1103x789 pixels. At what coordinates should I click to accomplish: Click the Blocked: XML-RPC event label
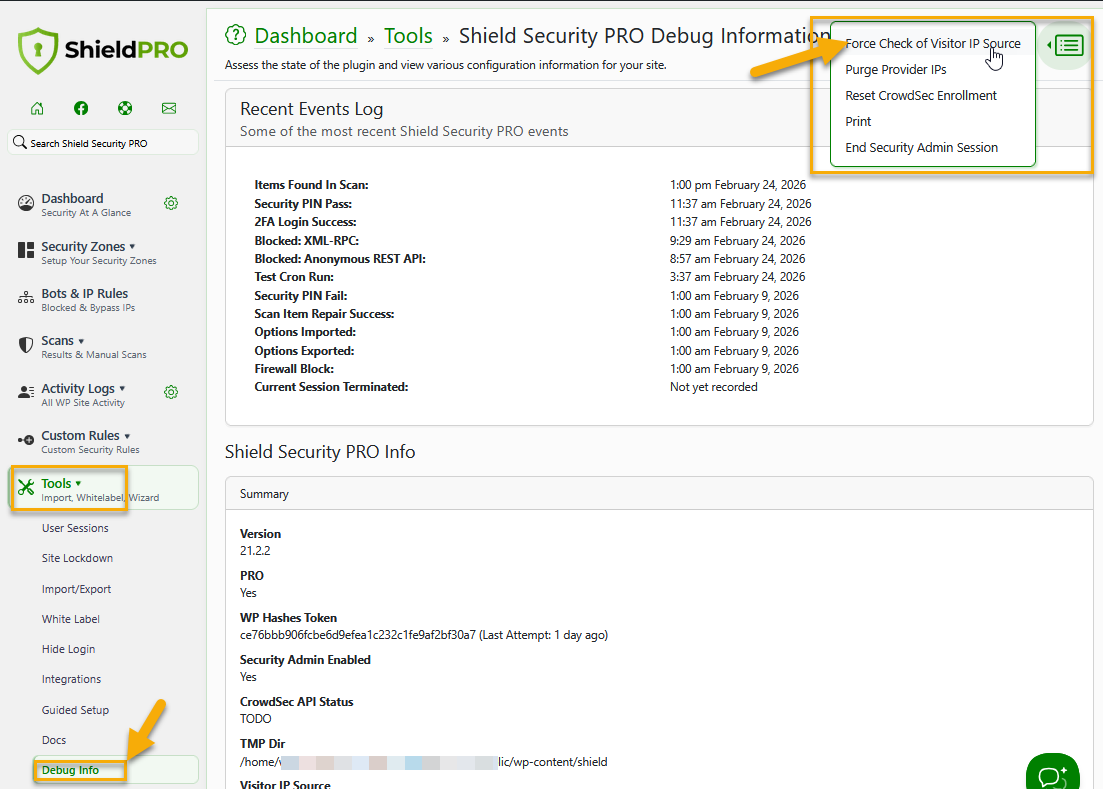pyautogui.click(x=307, y=240)
